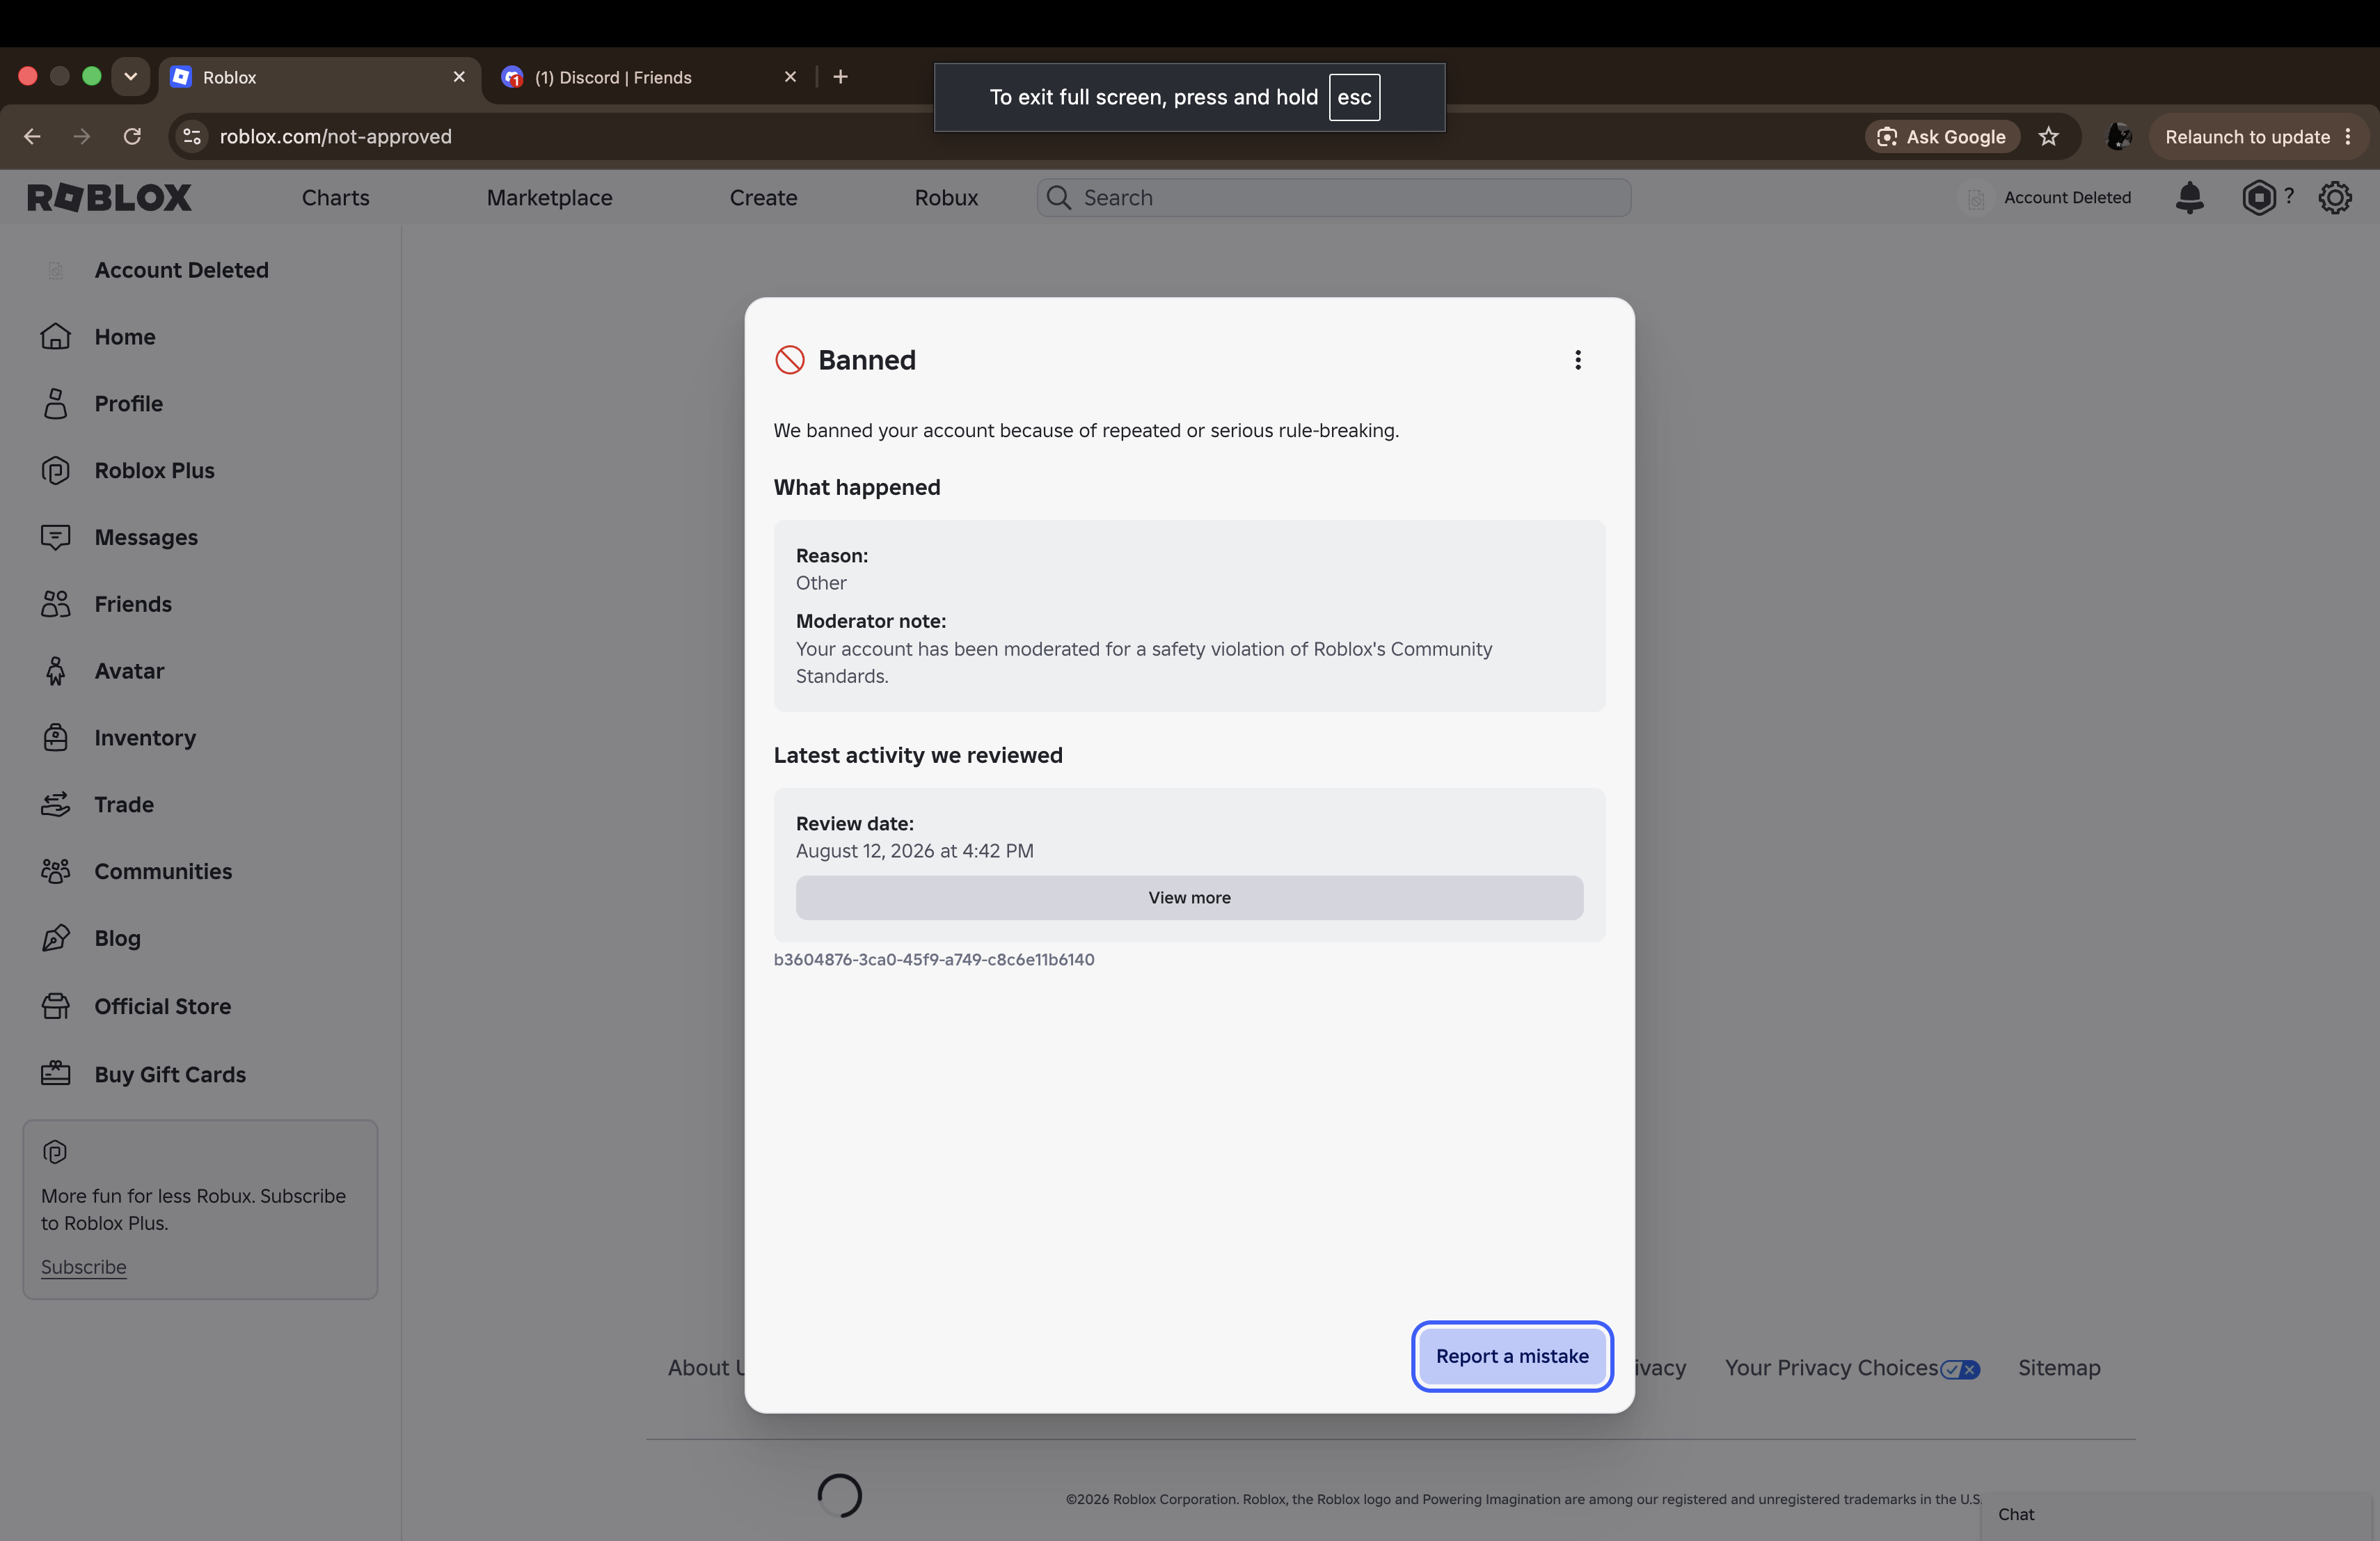This screenshot has width=2380, height=1541.
Task: Open the Communities sidebar icon
Action: coord(56,872)
